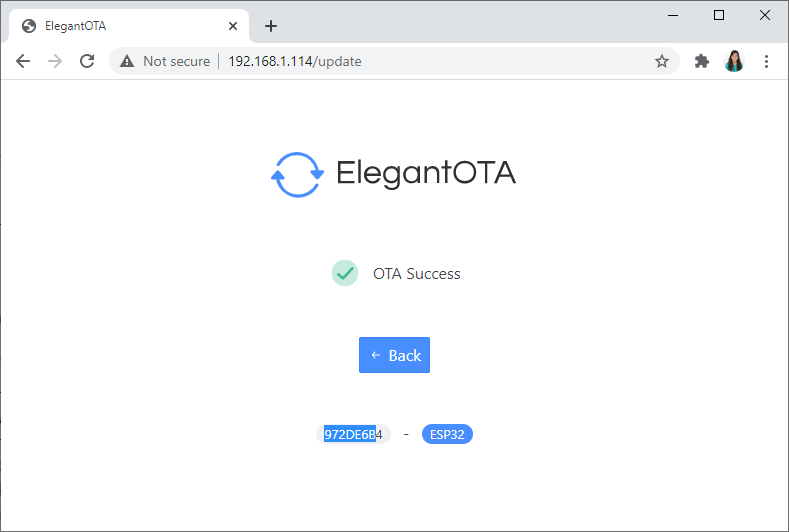This screenshot has width=789, height=532.
Task: Click the ElegantOTA circular arrows logo
Action: (297, 174)
